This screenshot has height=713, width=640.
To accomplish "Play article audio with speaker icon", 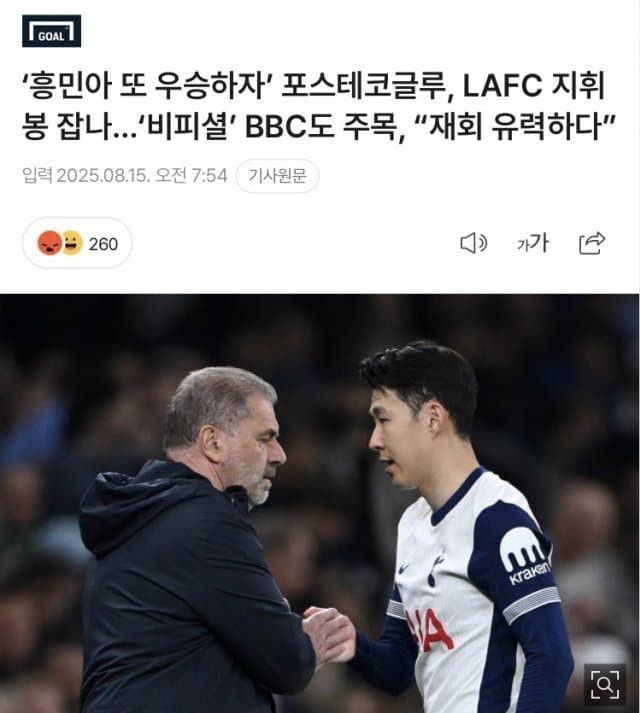I will pyautogui.click(x=473, y=243).
